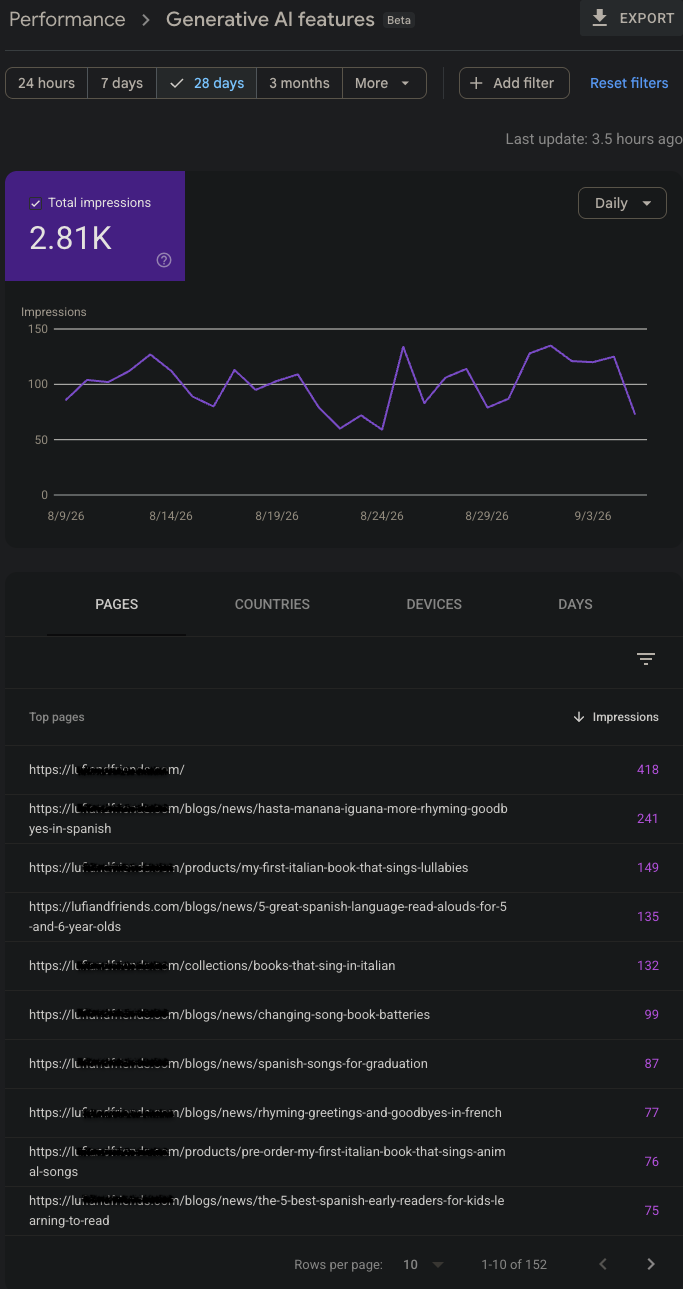Go to next page of results
The width and height of the screenshot is (683, 1289).
(x=651, y=1264)
